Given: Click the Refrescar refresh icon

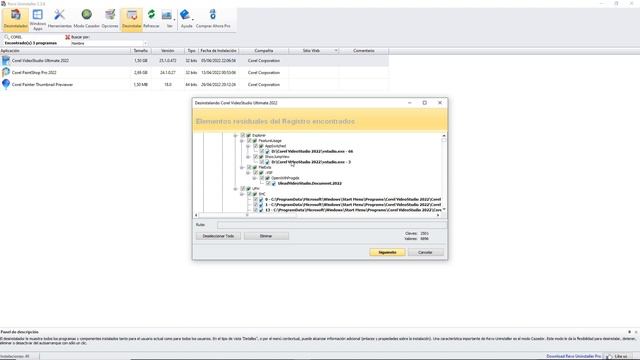Looking at the screenshot, I should (x=151, y=19).
